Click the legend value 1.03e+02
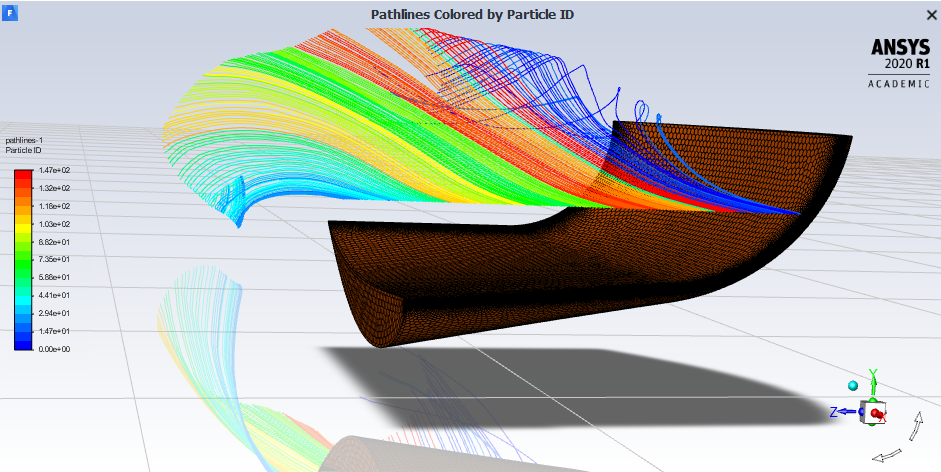941x472 pixels. click(54, 224)
